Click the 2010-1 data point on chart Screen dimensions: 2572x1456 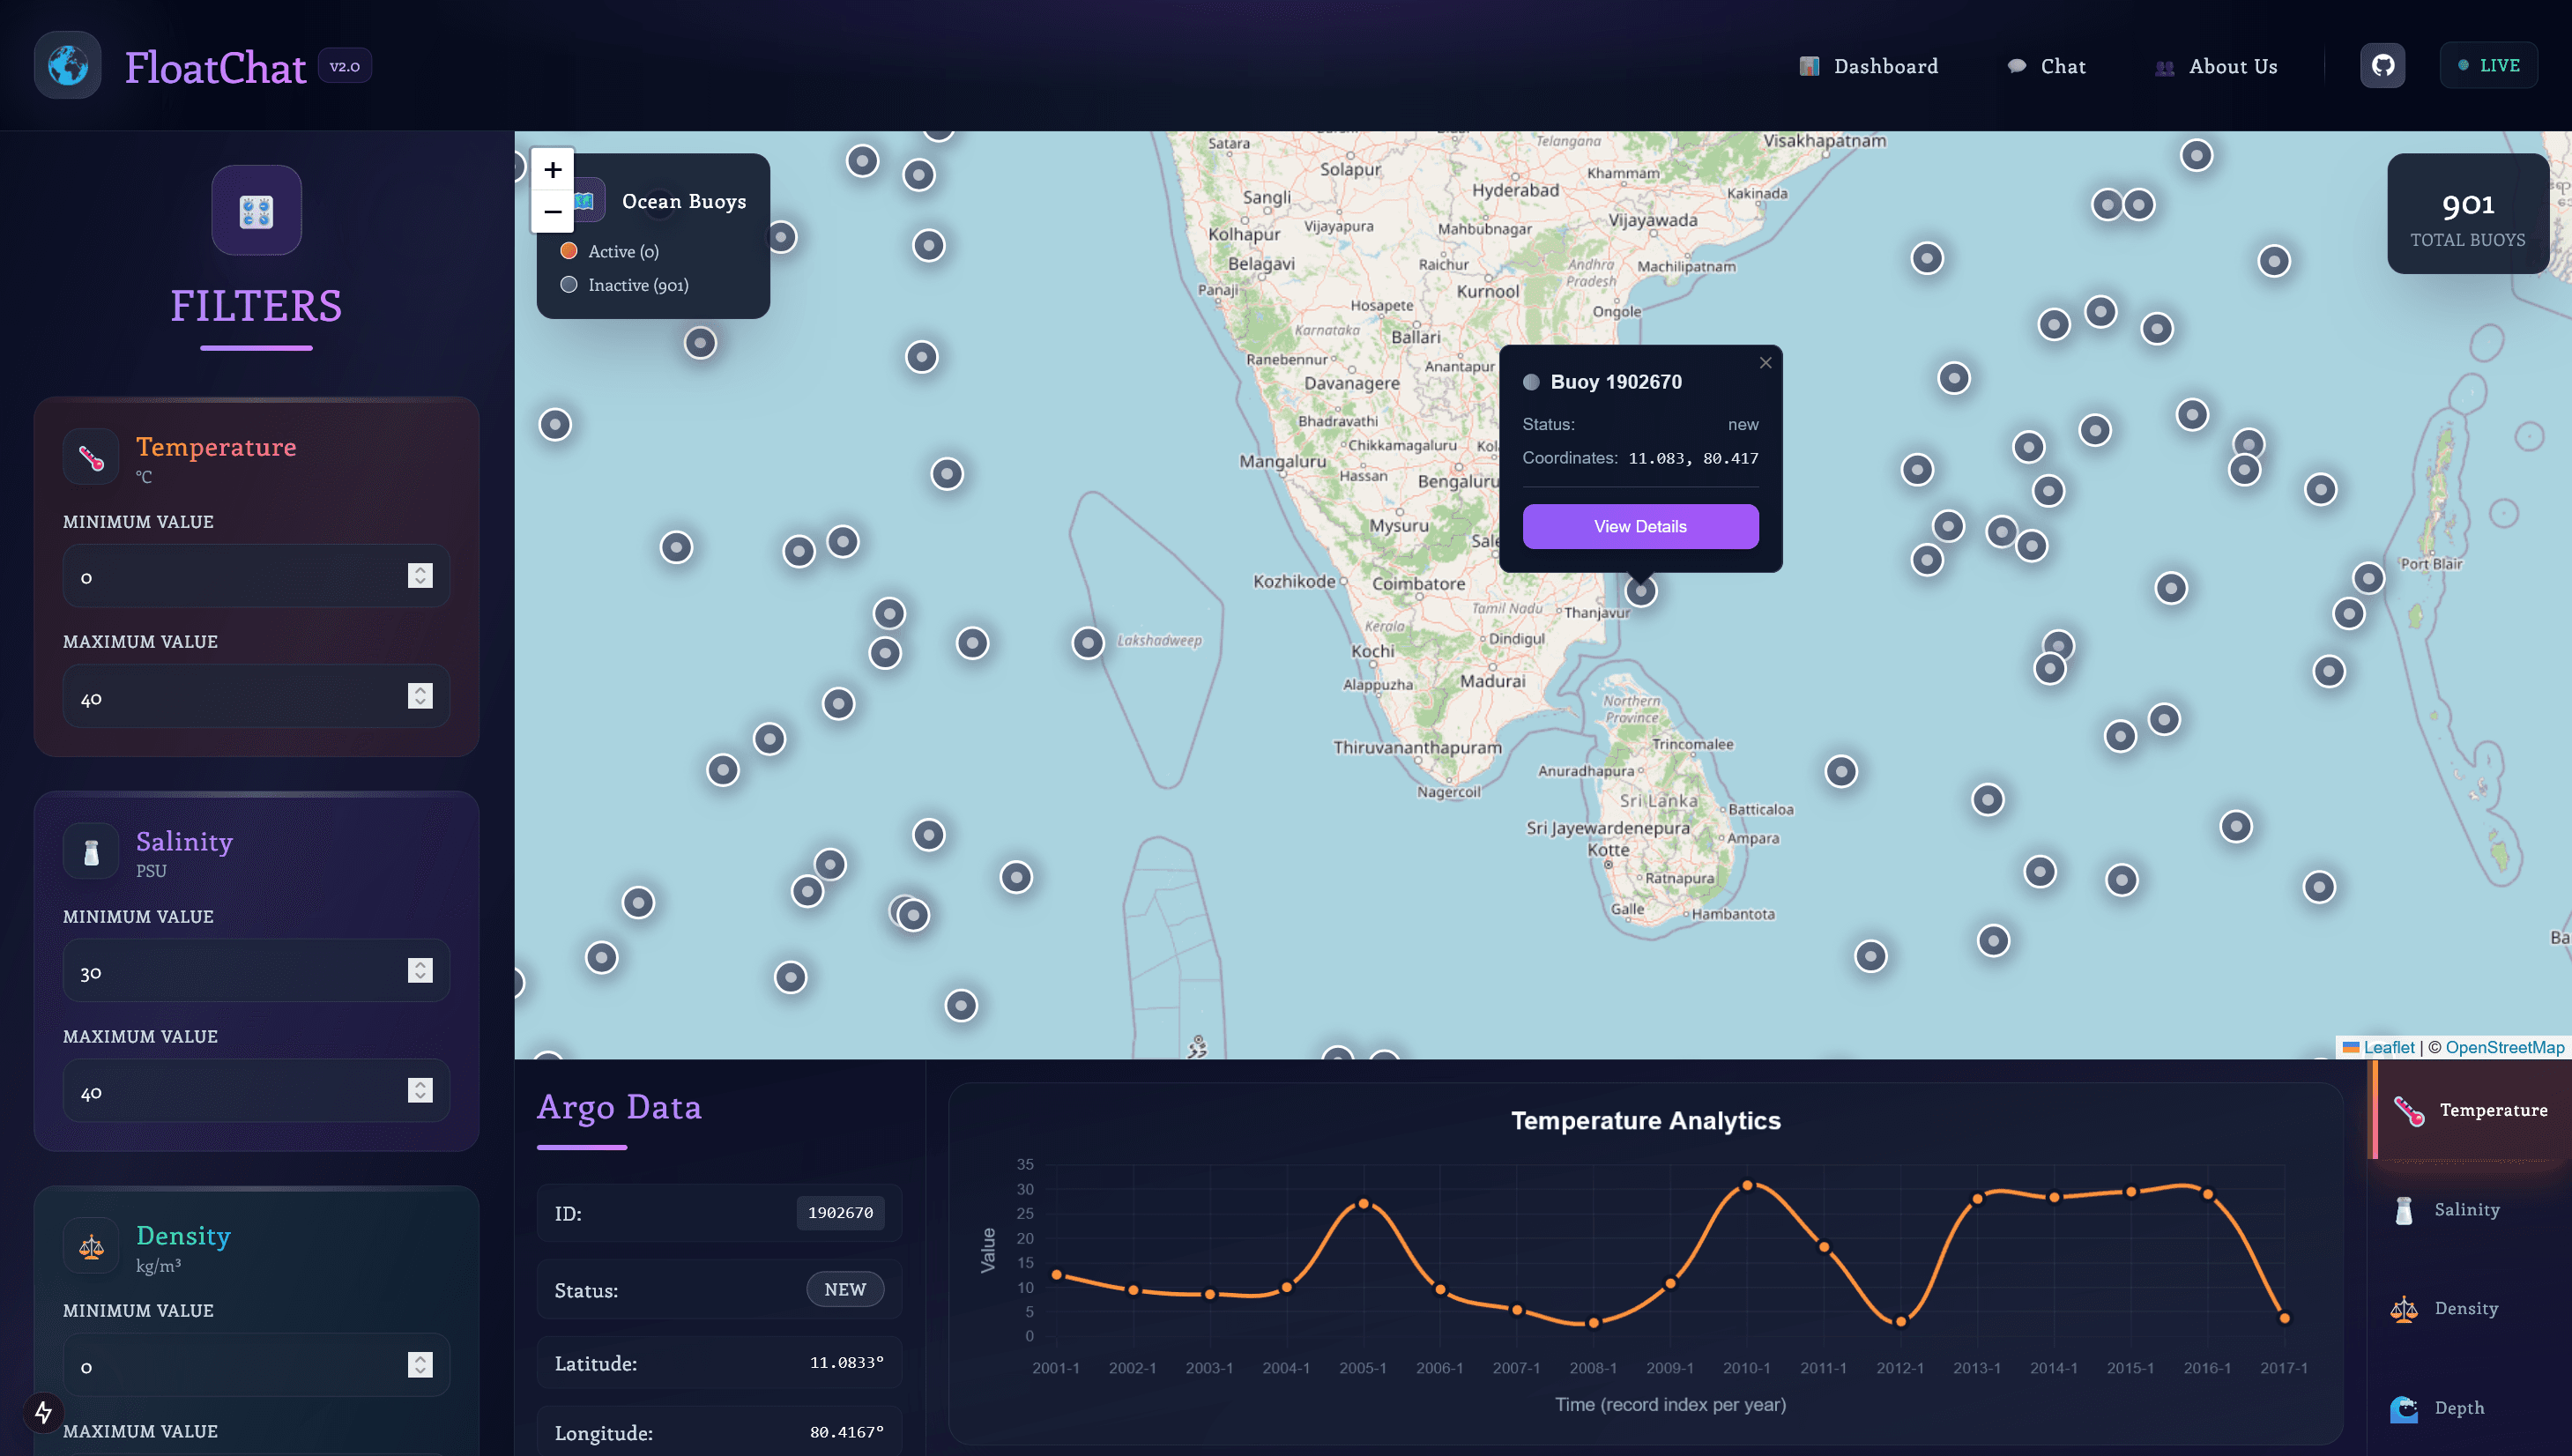1747,1186
